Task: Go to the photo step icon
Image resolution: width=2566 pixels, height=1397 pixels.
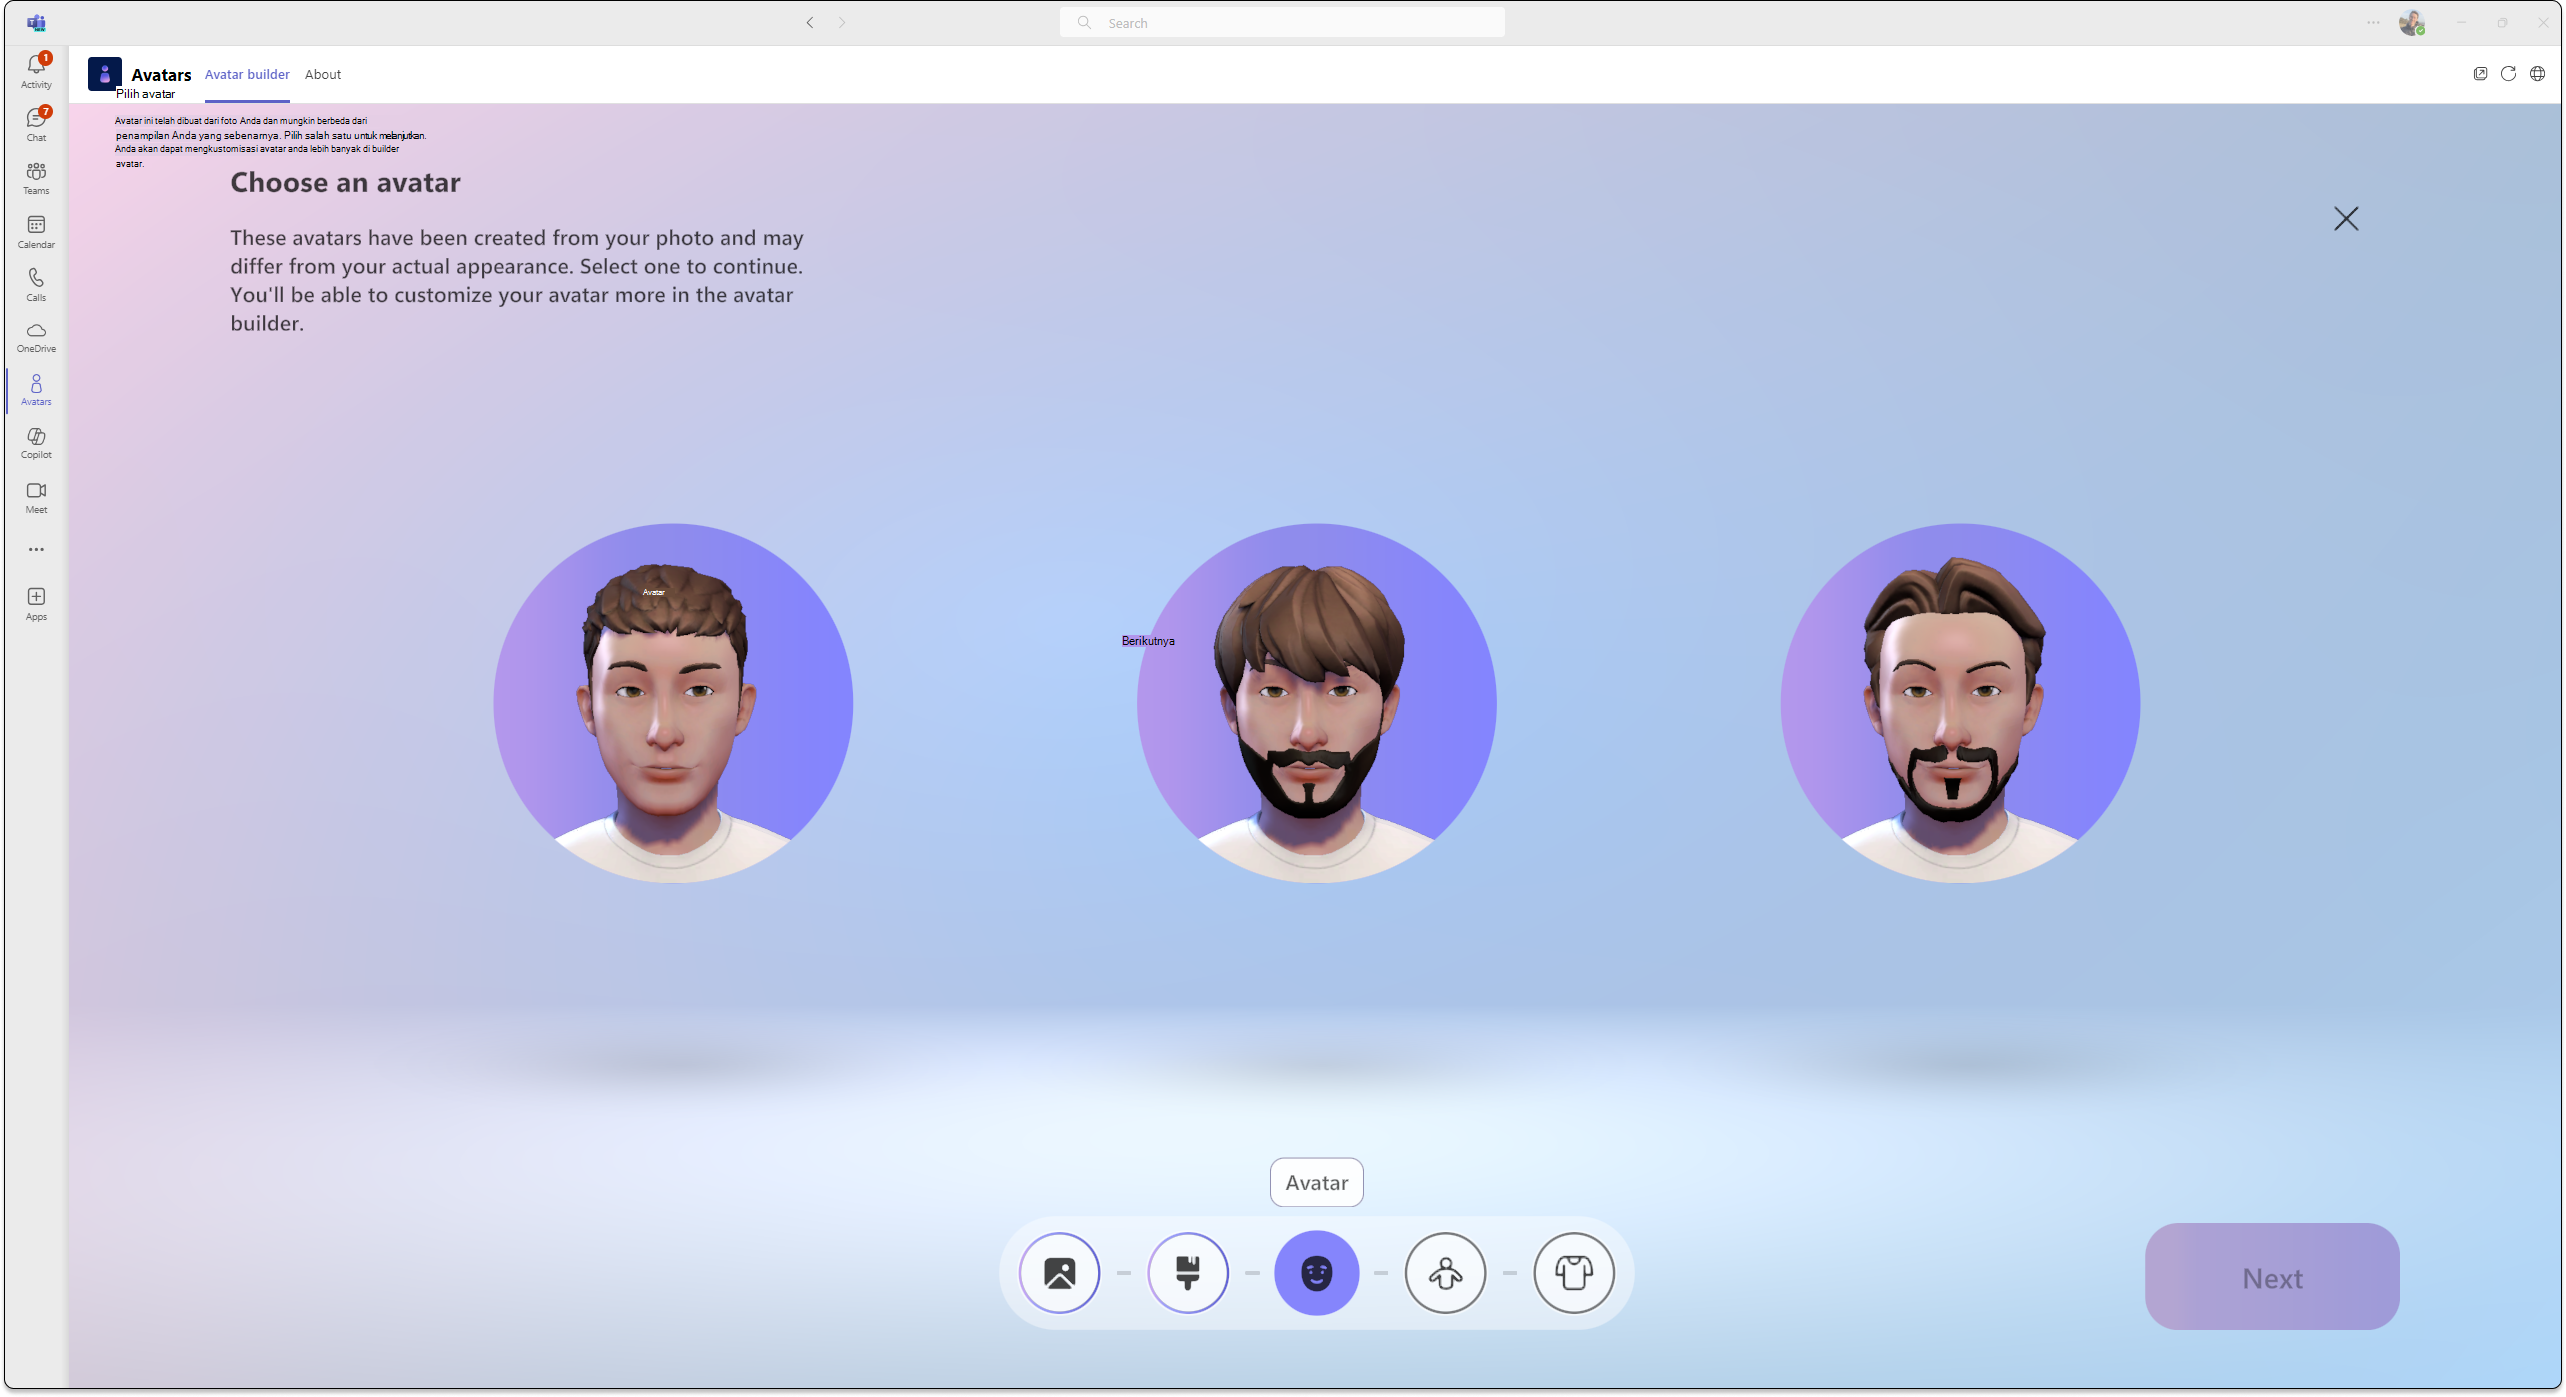Action: (x=1059, y=1273)
